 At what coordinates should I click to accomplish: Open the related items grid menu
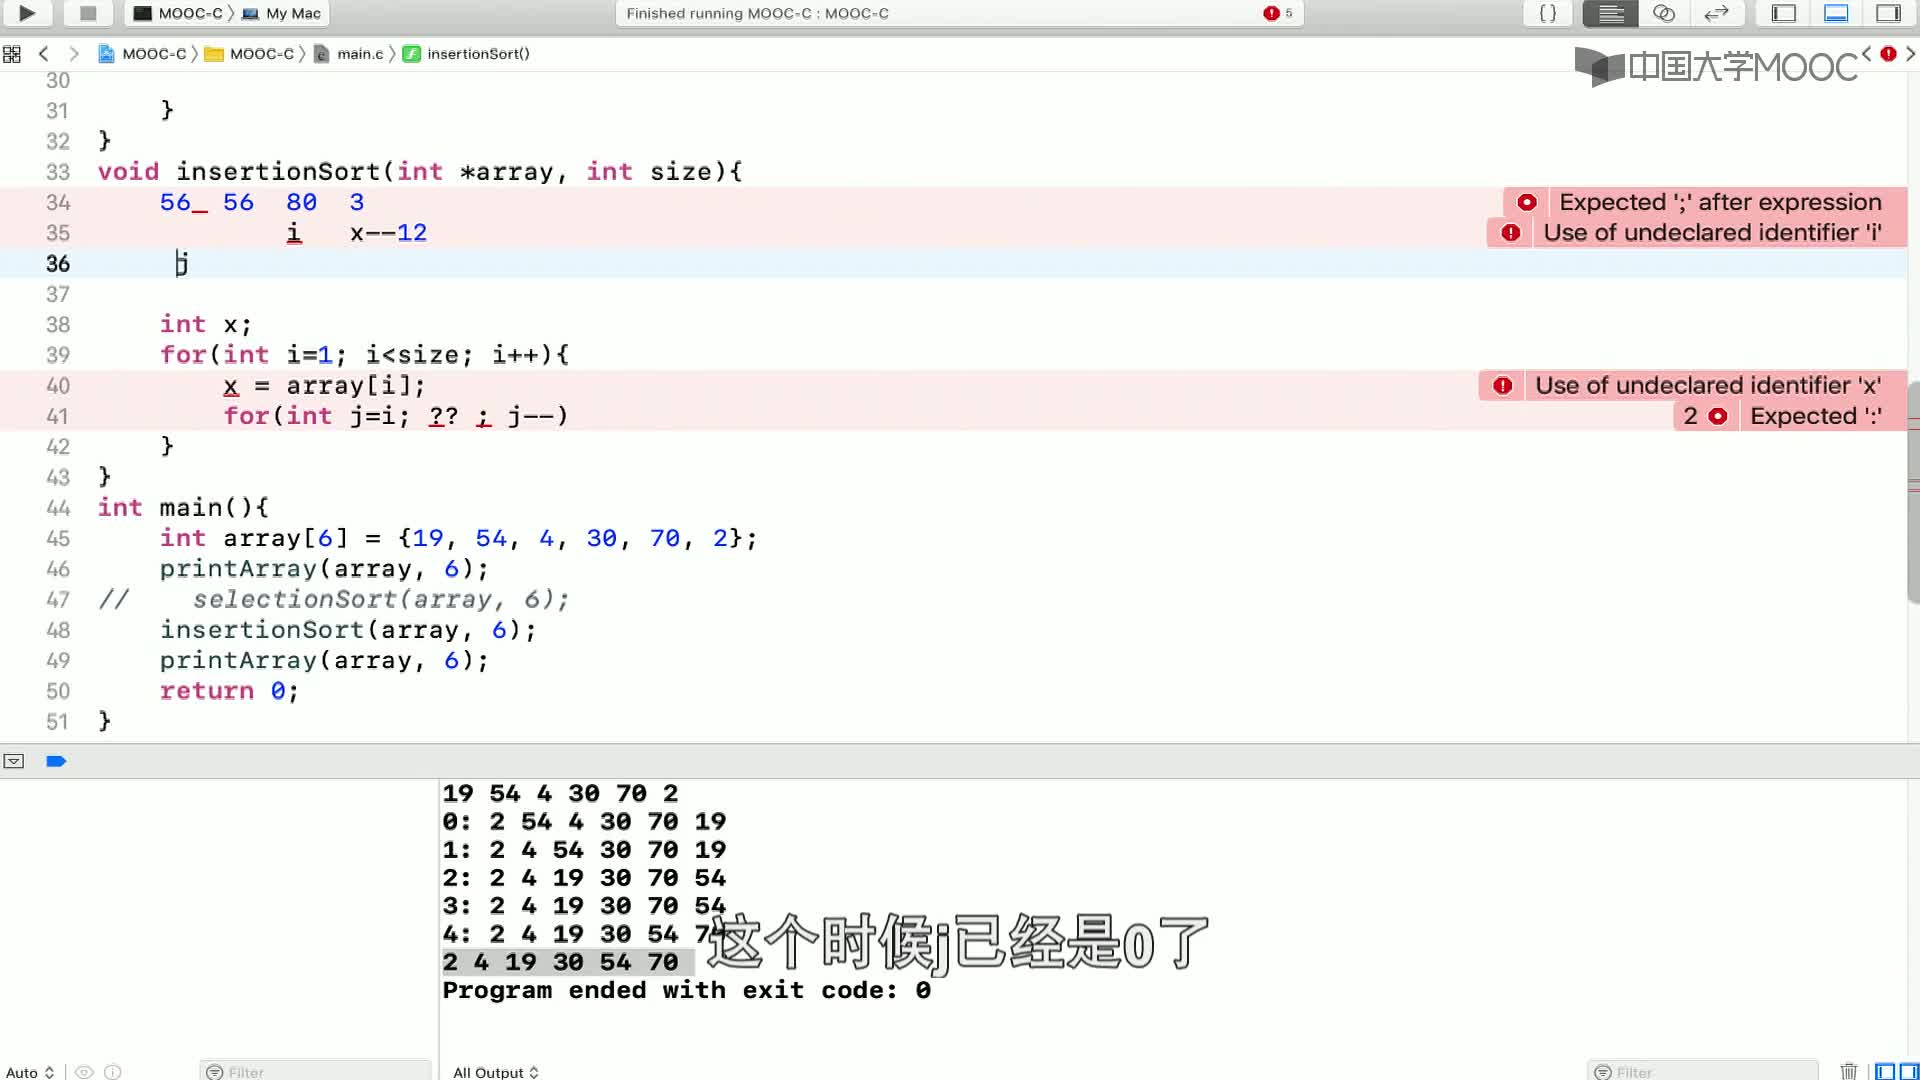pos(12,54)
